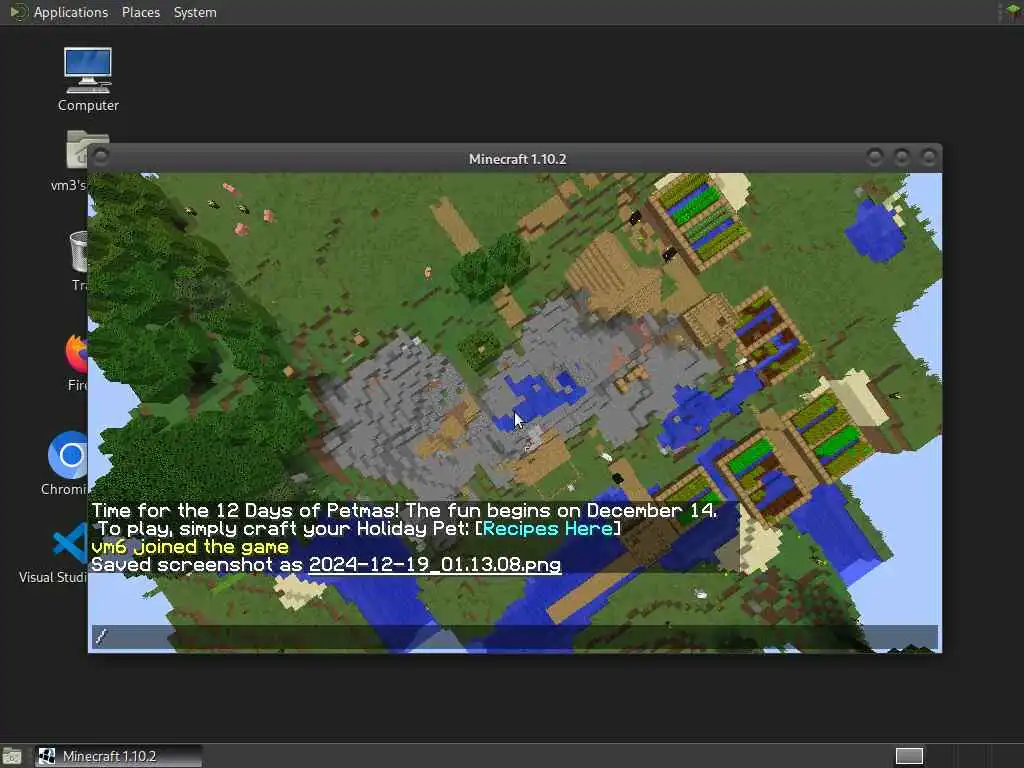Click the show desktop icon in bottom panel
Image resolution: width=1024 pixels, height=768 pixels.
[12, 756]
